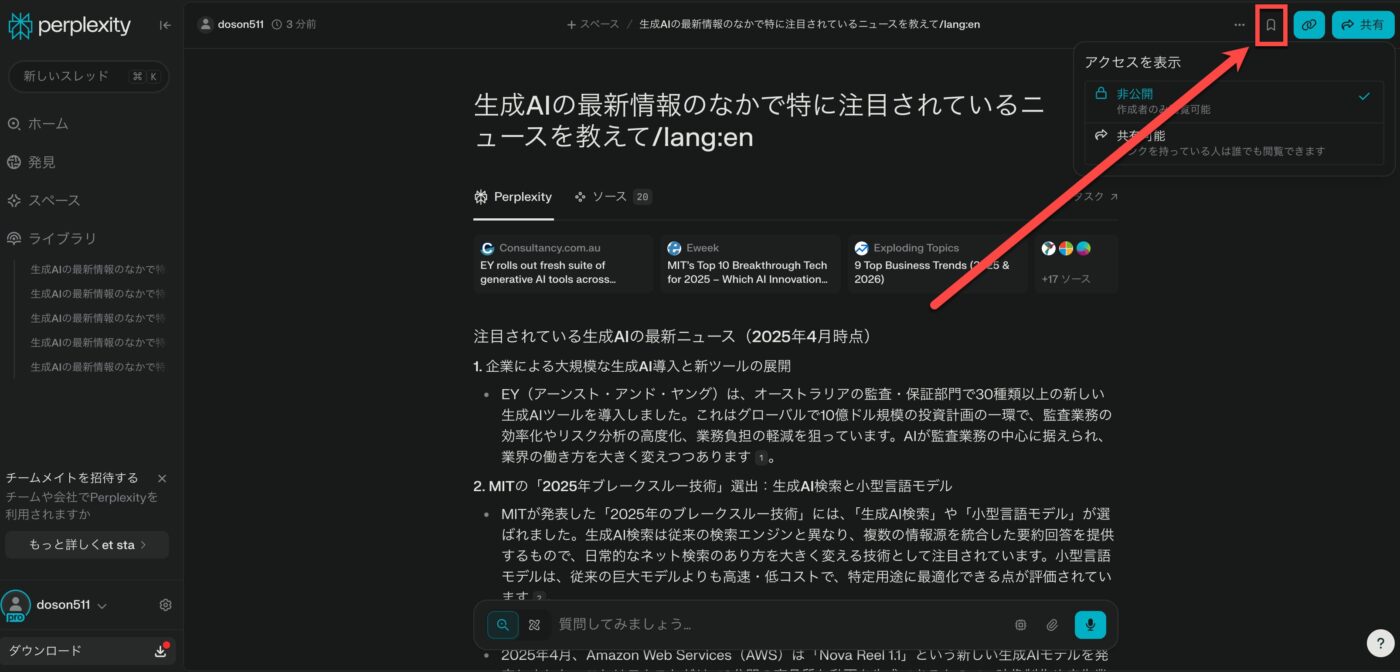Open the three-dots more options menu
This screenshot has width=1400, height=672.
coord(1240,25)
